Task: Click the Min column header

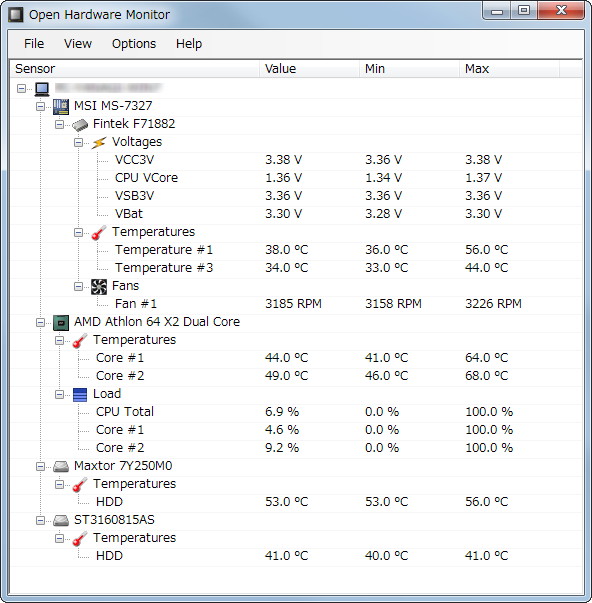Action: pyautogui.click(x=410, y=69)
